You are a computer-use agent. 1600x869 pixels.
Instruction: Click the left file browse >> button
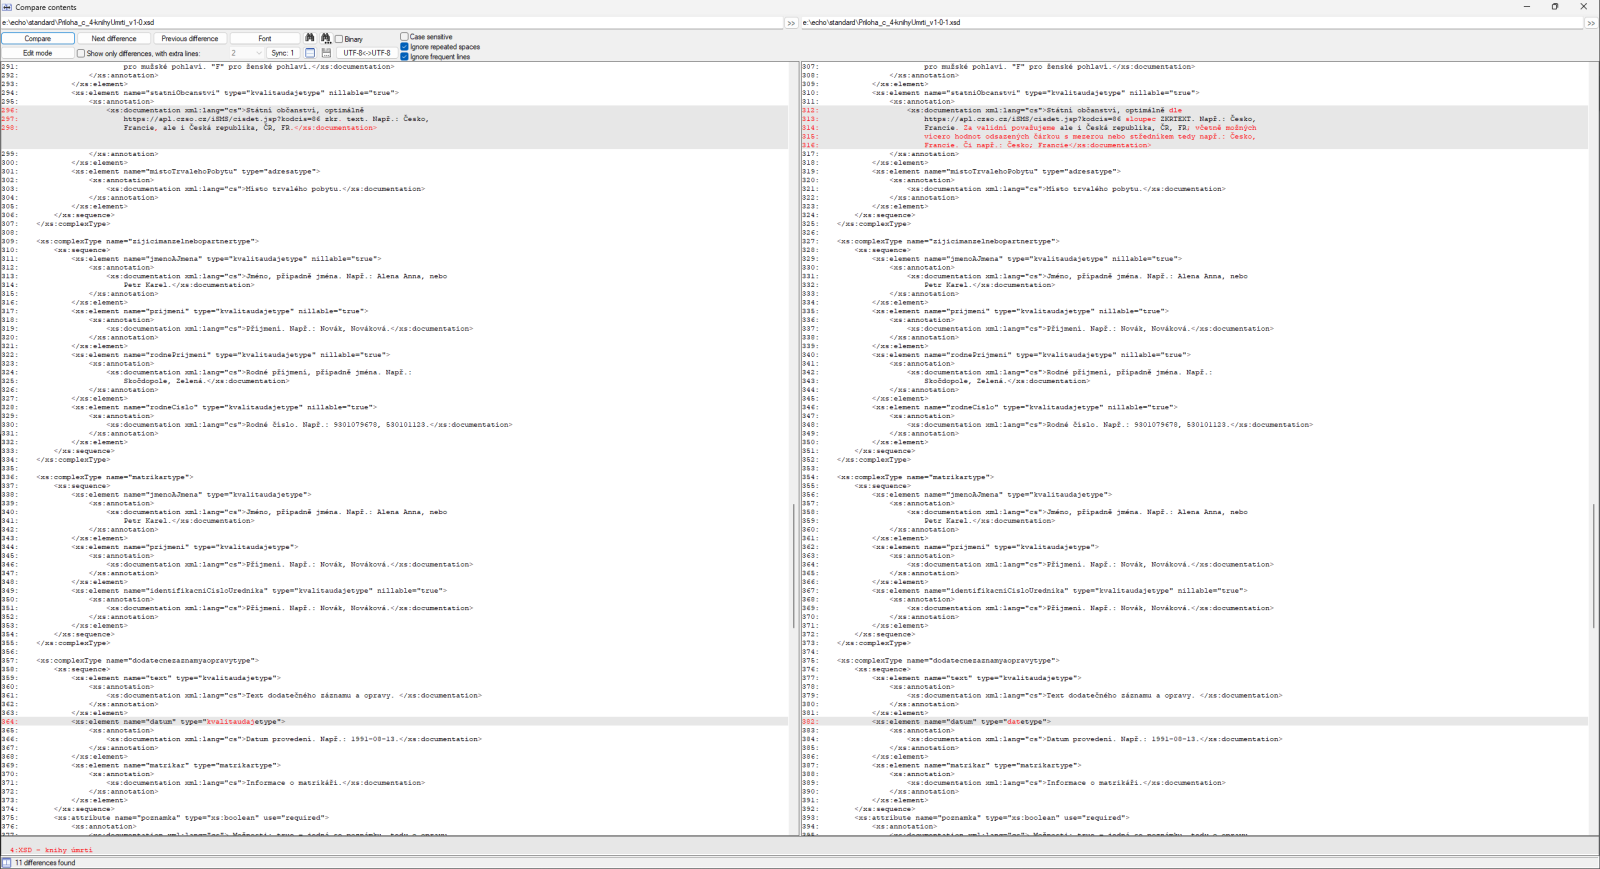(791, 23)
